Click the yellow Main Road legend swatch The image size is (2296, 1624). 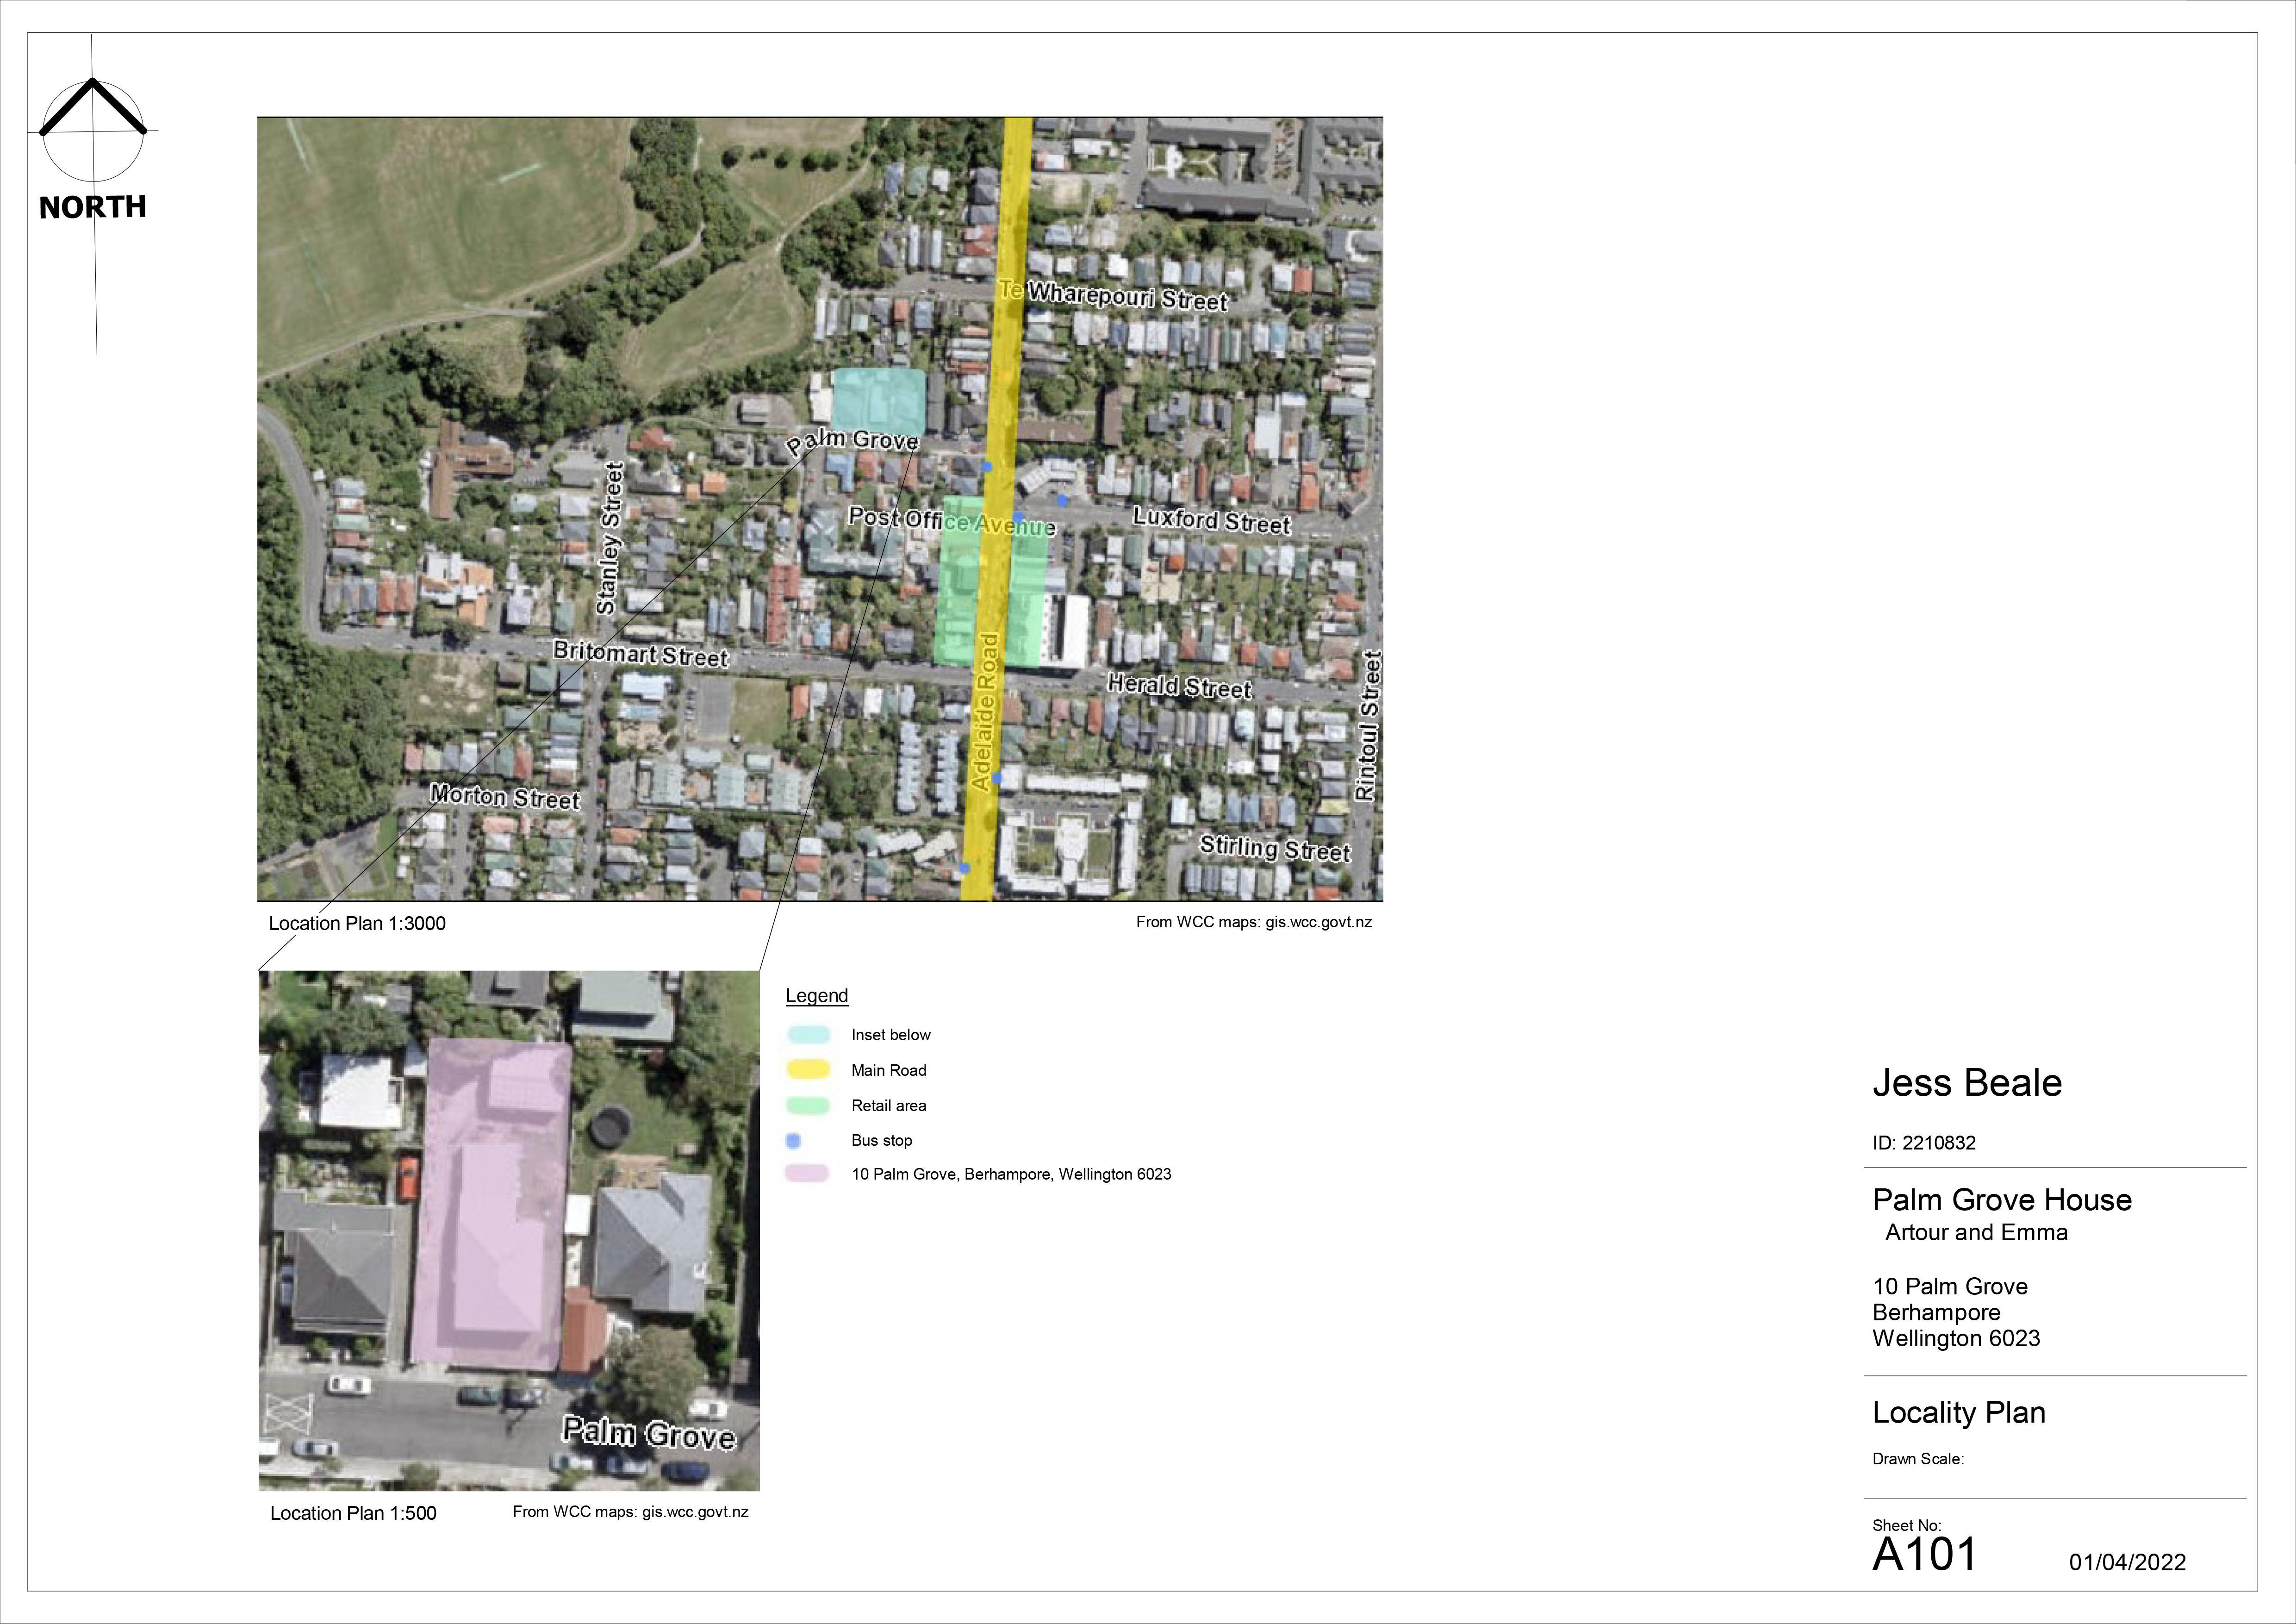[x=808, y=1070]
